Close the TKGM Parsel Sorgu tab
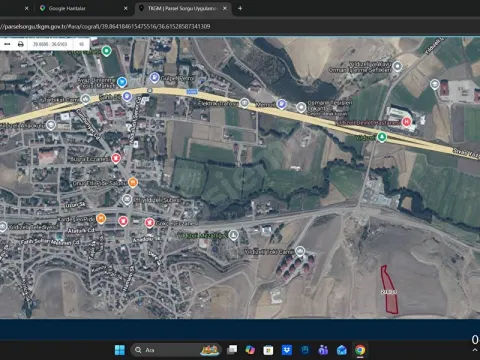480x360 pixels. [x=225, y=8]
